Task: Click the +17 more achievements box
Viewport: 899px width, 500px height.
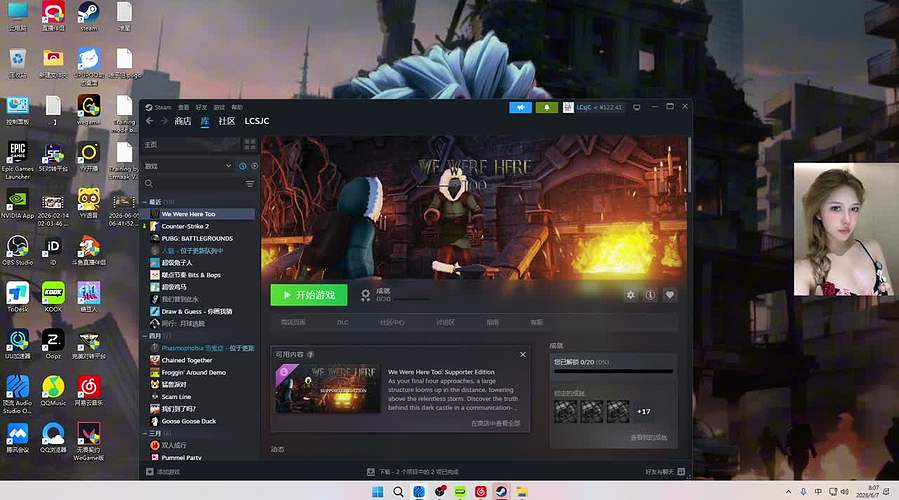Action: coord(644,412)
